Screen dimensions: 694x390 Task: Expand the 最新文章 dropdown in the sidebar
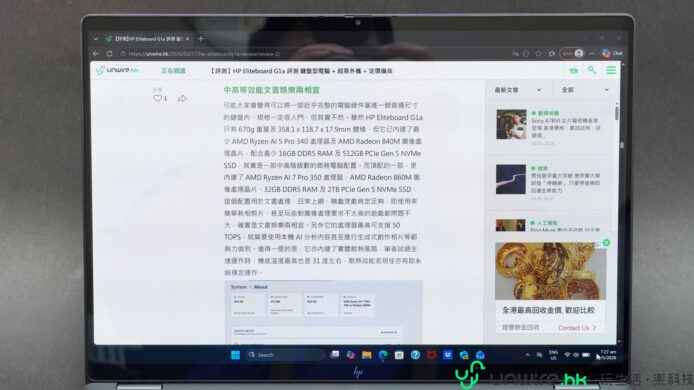517,90
